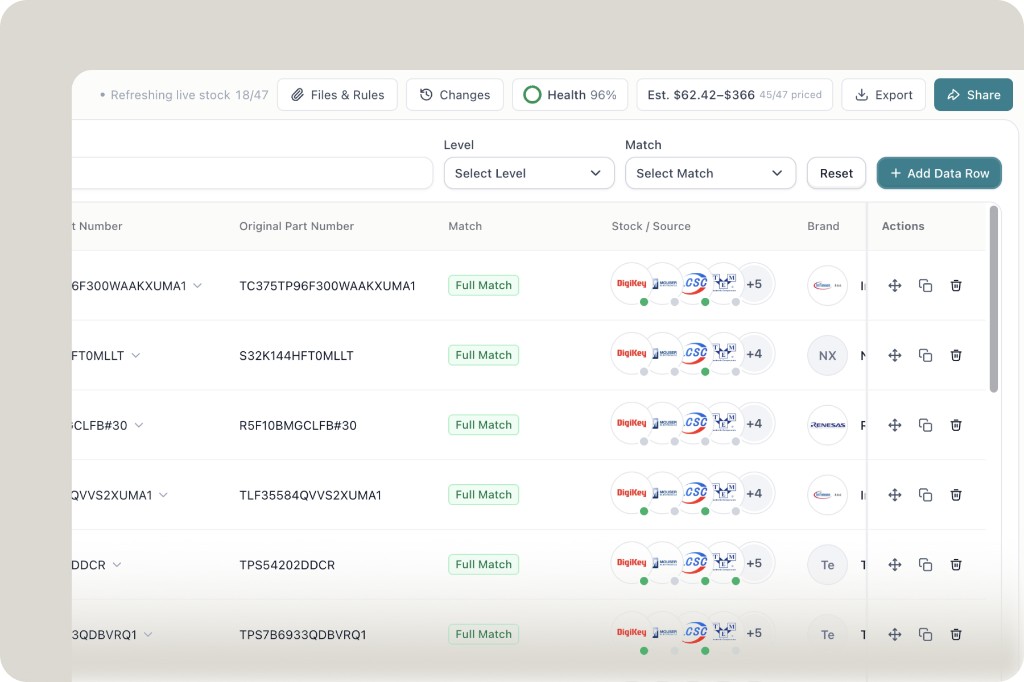Click Full Match badge for TPS54202DDCR
Screen dimensions: 1024x682
483,564
